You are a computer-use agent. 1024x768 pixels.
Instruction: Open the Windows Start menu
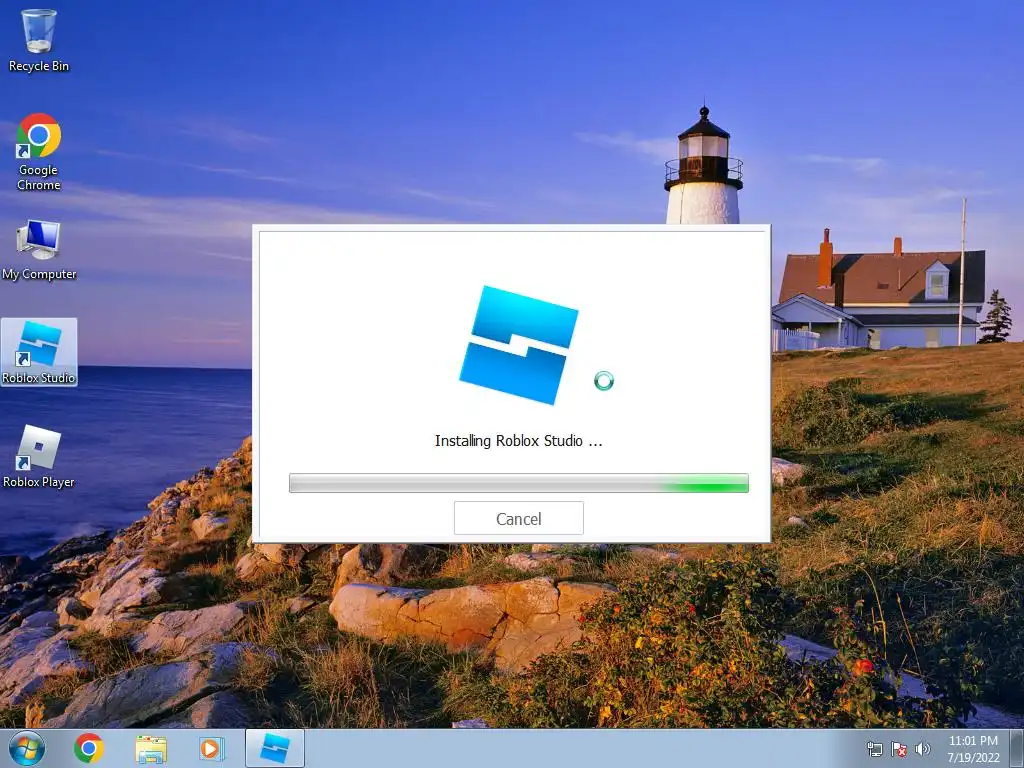[x=26, y=748]
